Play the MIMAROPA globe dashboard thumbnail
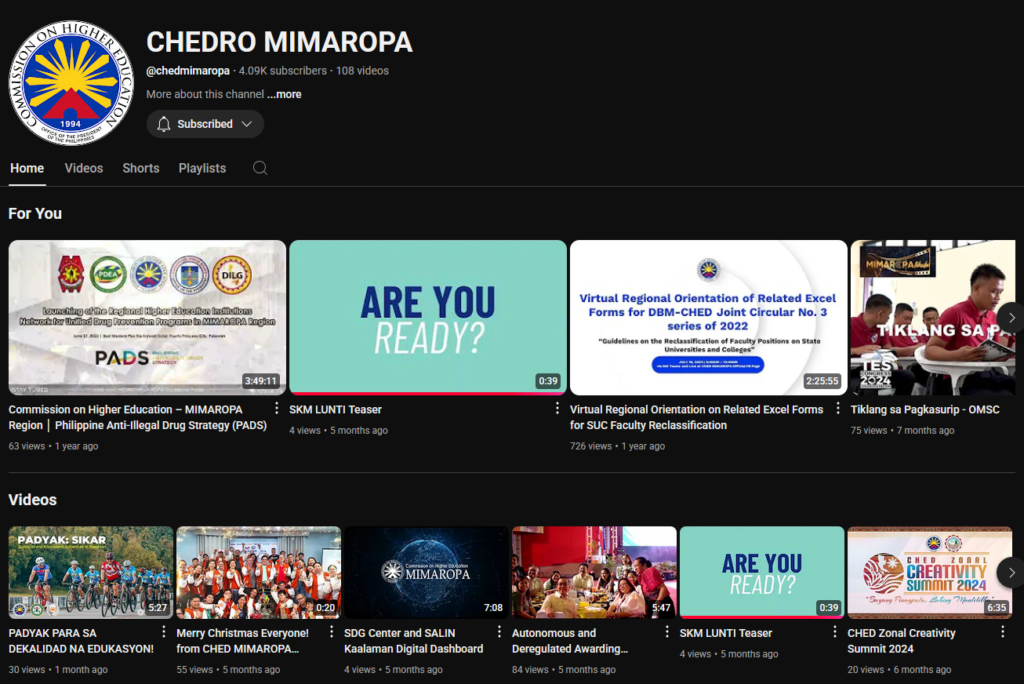 [426, 573]
